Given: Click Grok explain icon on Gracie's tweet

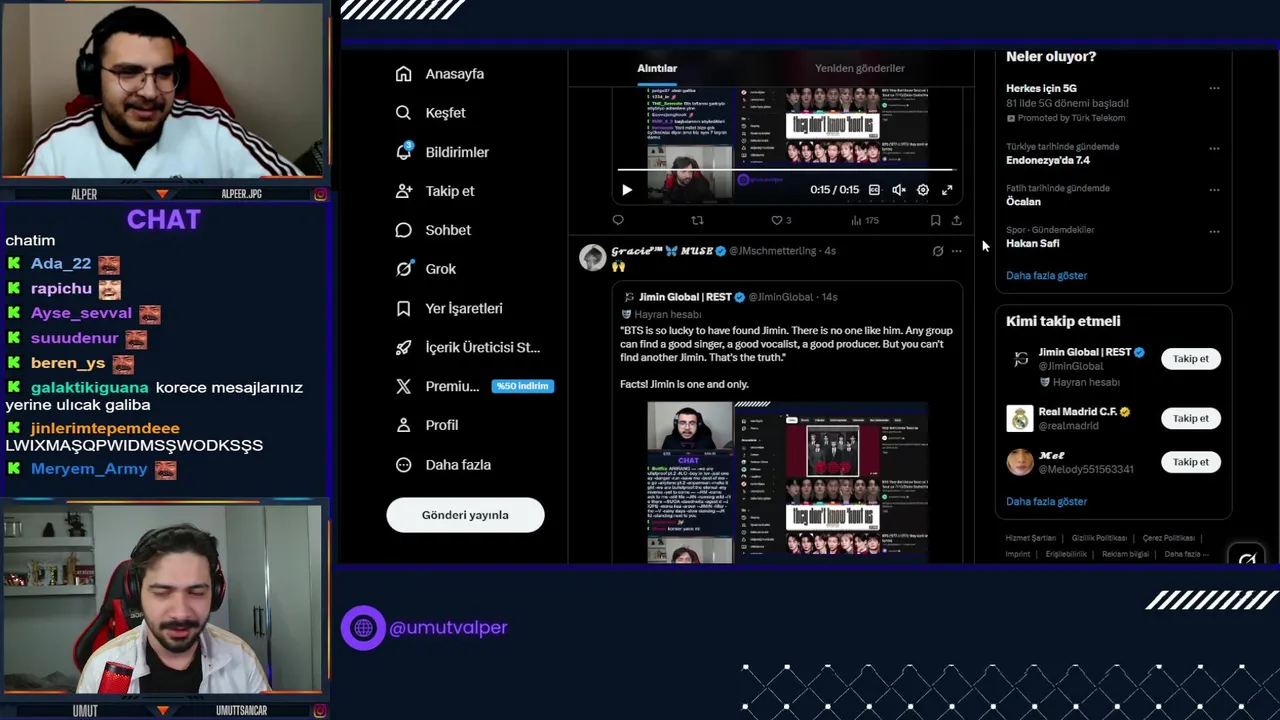Looking at the screenshot, I should 938,251.
